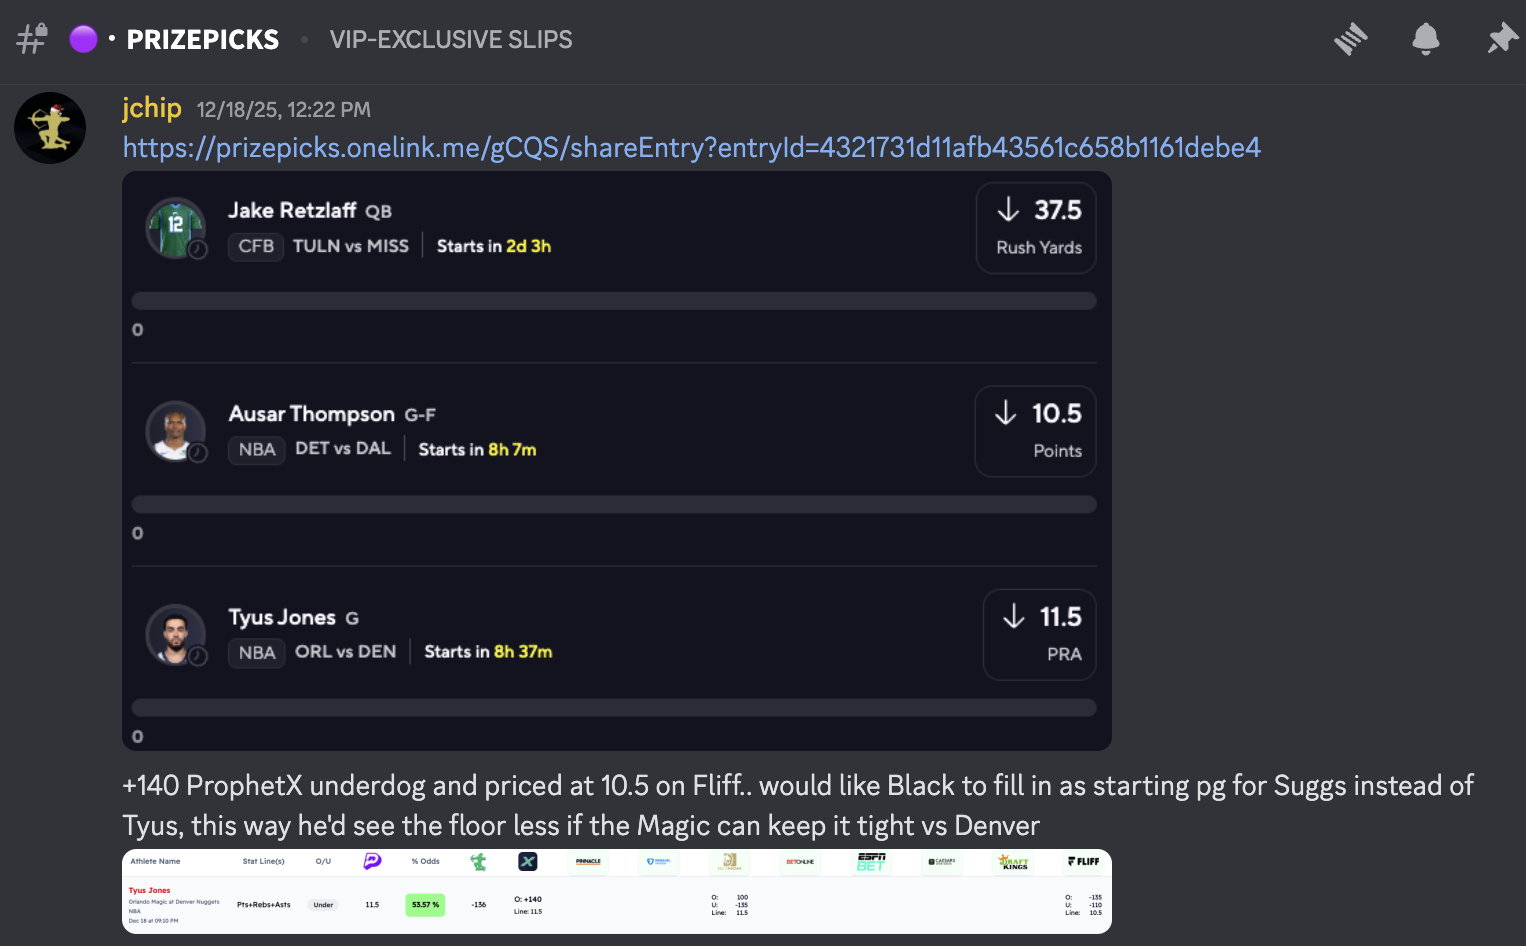Select the 10.5 Points under box

coord(1035,431)
